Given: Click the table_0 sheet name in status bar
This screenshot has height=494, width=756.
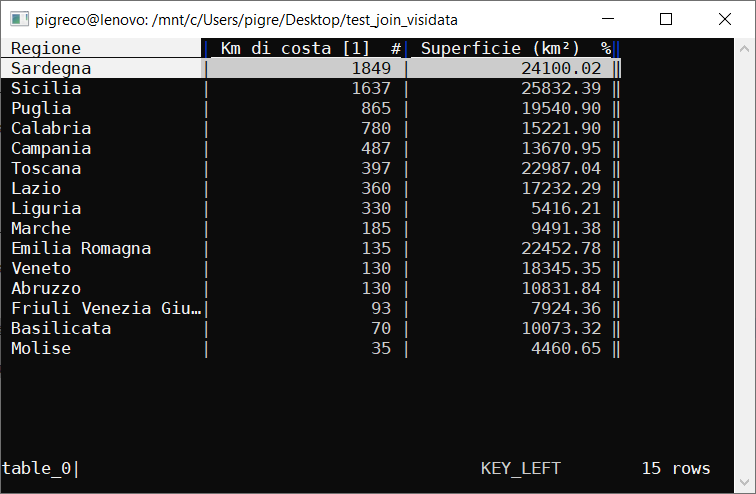Looking at the screenshot, I should click(36, 469).
